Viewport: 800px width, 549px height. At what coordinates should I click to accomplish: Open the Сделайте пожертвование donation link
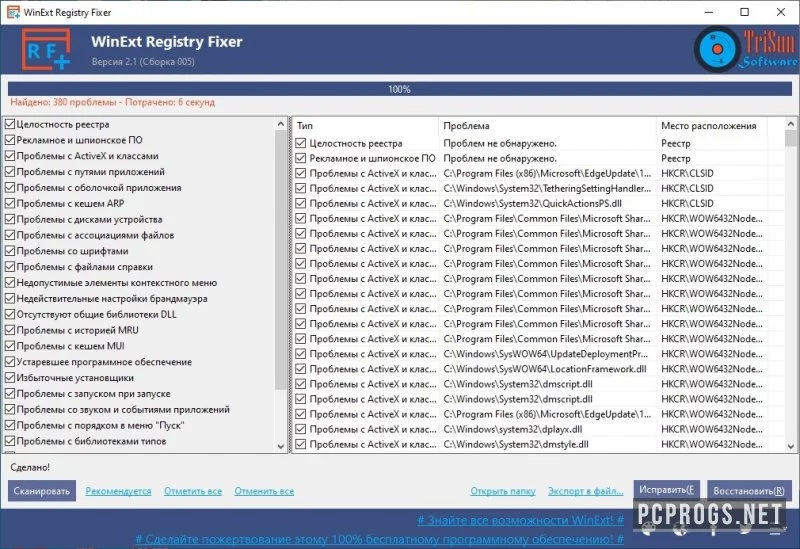click(x=380, y=539)
